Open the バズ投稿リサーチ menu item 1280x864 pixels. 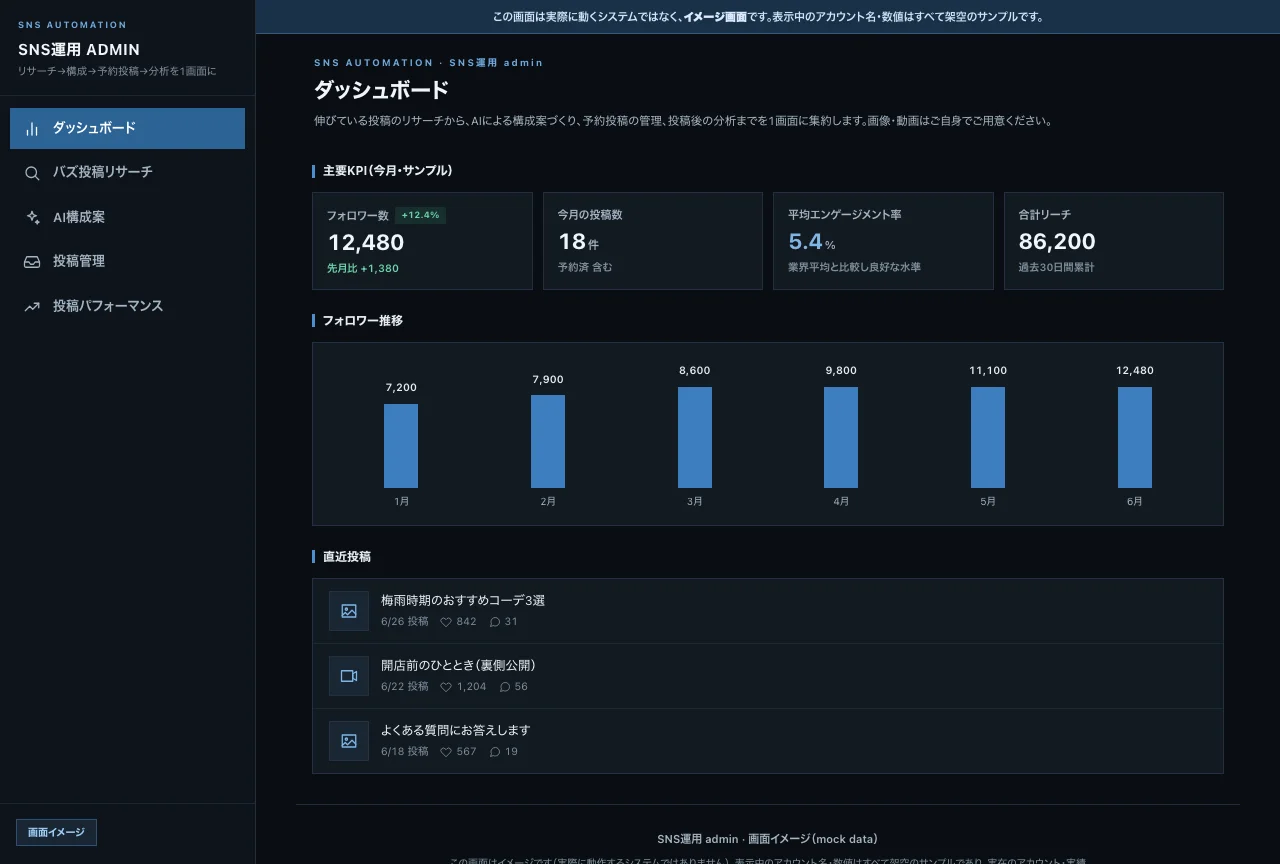127,173
